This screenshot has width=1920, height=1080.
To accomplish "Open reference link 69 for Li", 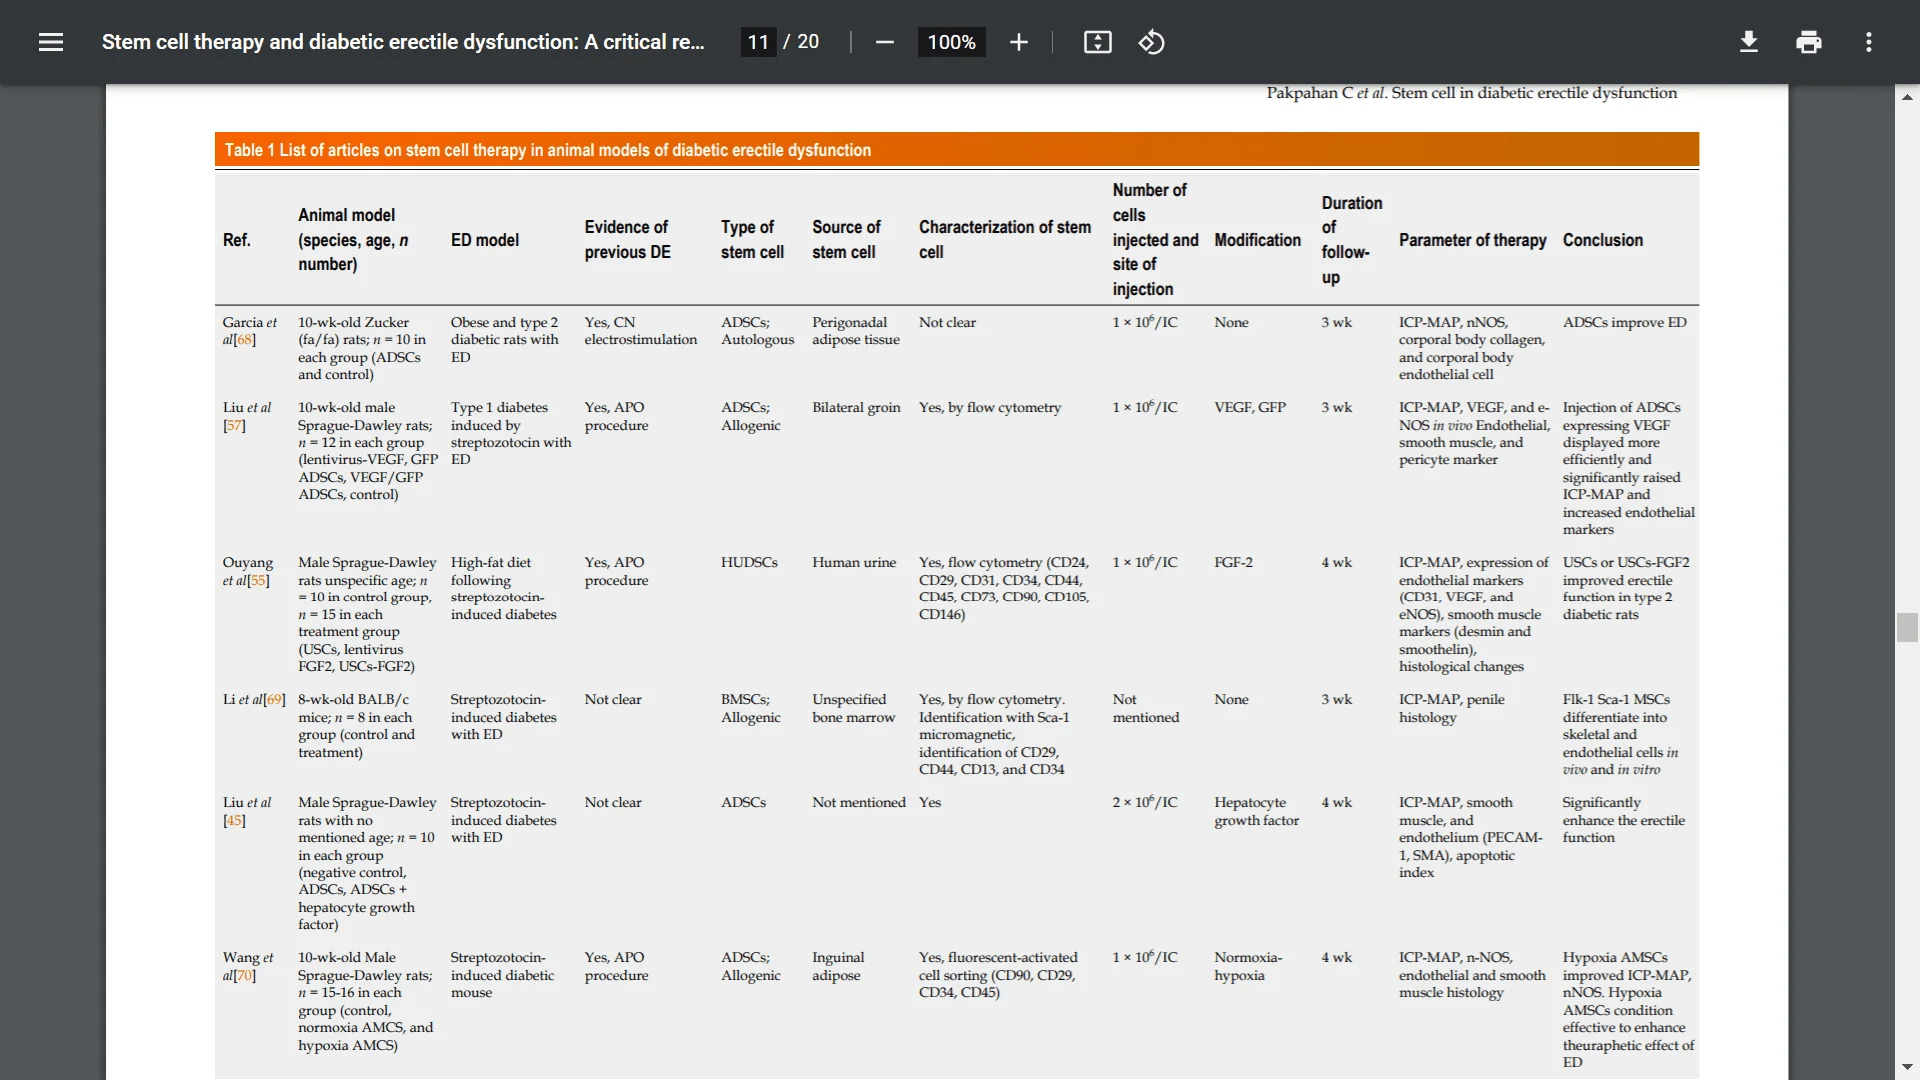I will pos(275,700).
